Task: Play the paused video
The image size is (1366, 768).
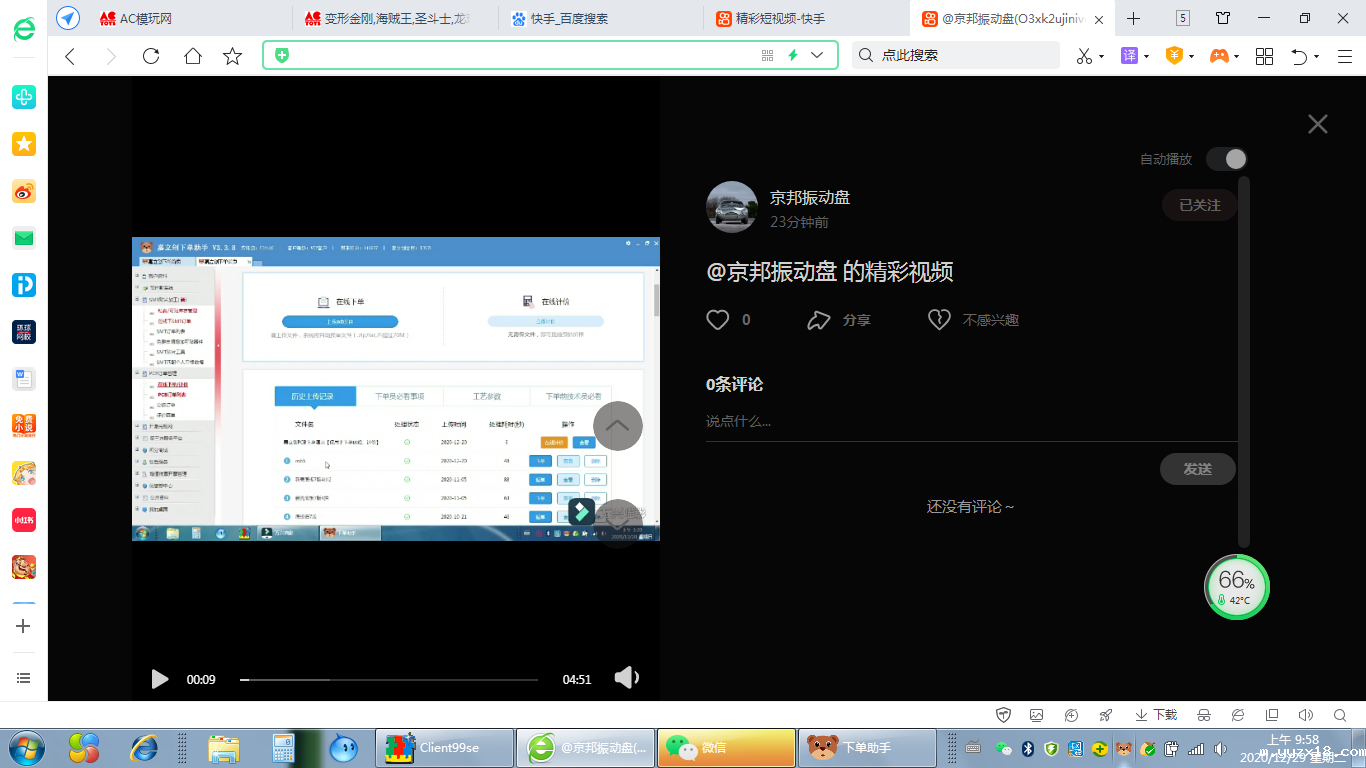Action: click(x=159, y=679)
